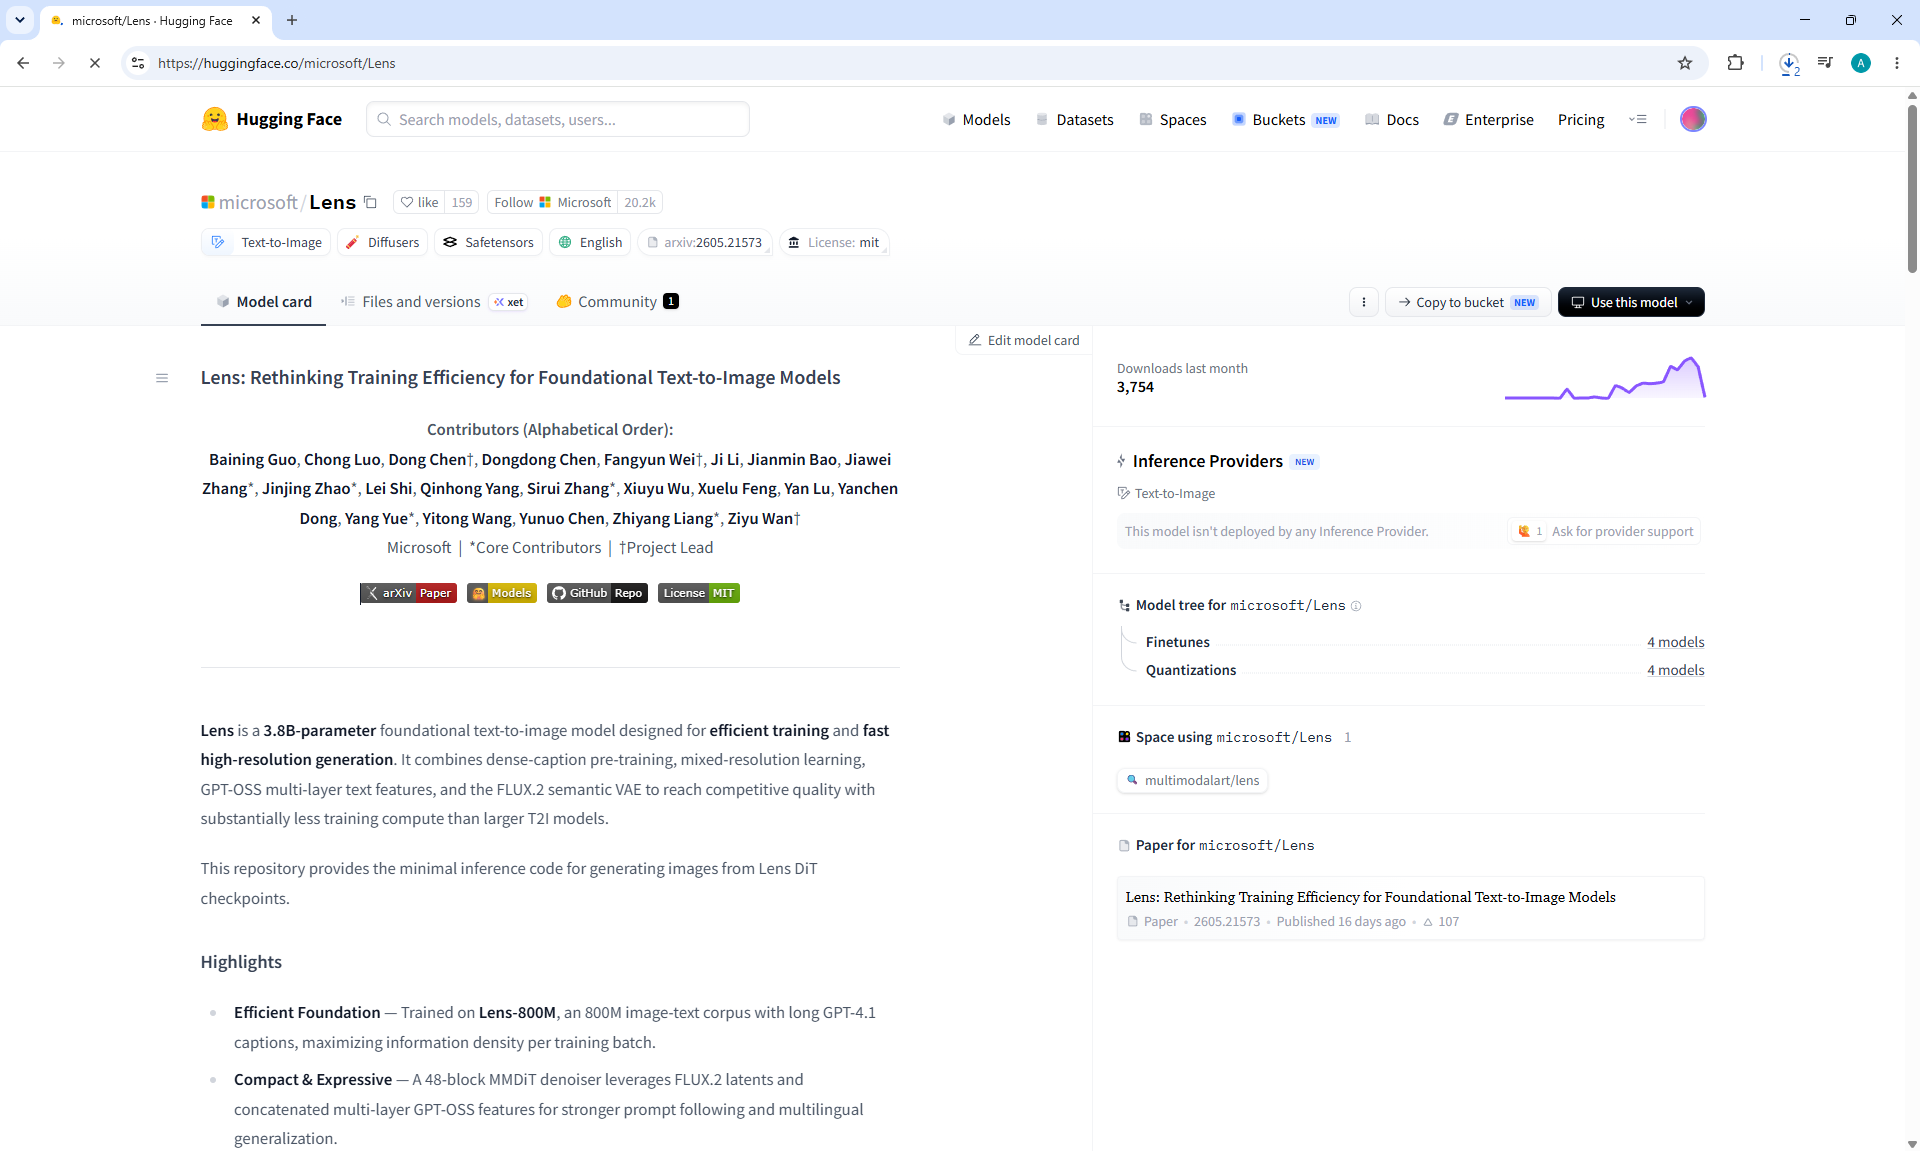Go back to the previous page
1920x1151 pixels.
[23, 63]
